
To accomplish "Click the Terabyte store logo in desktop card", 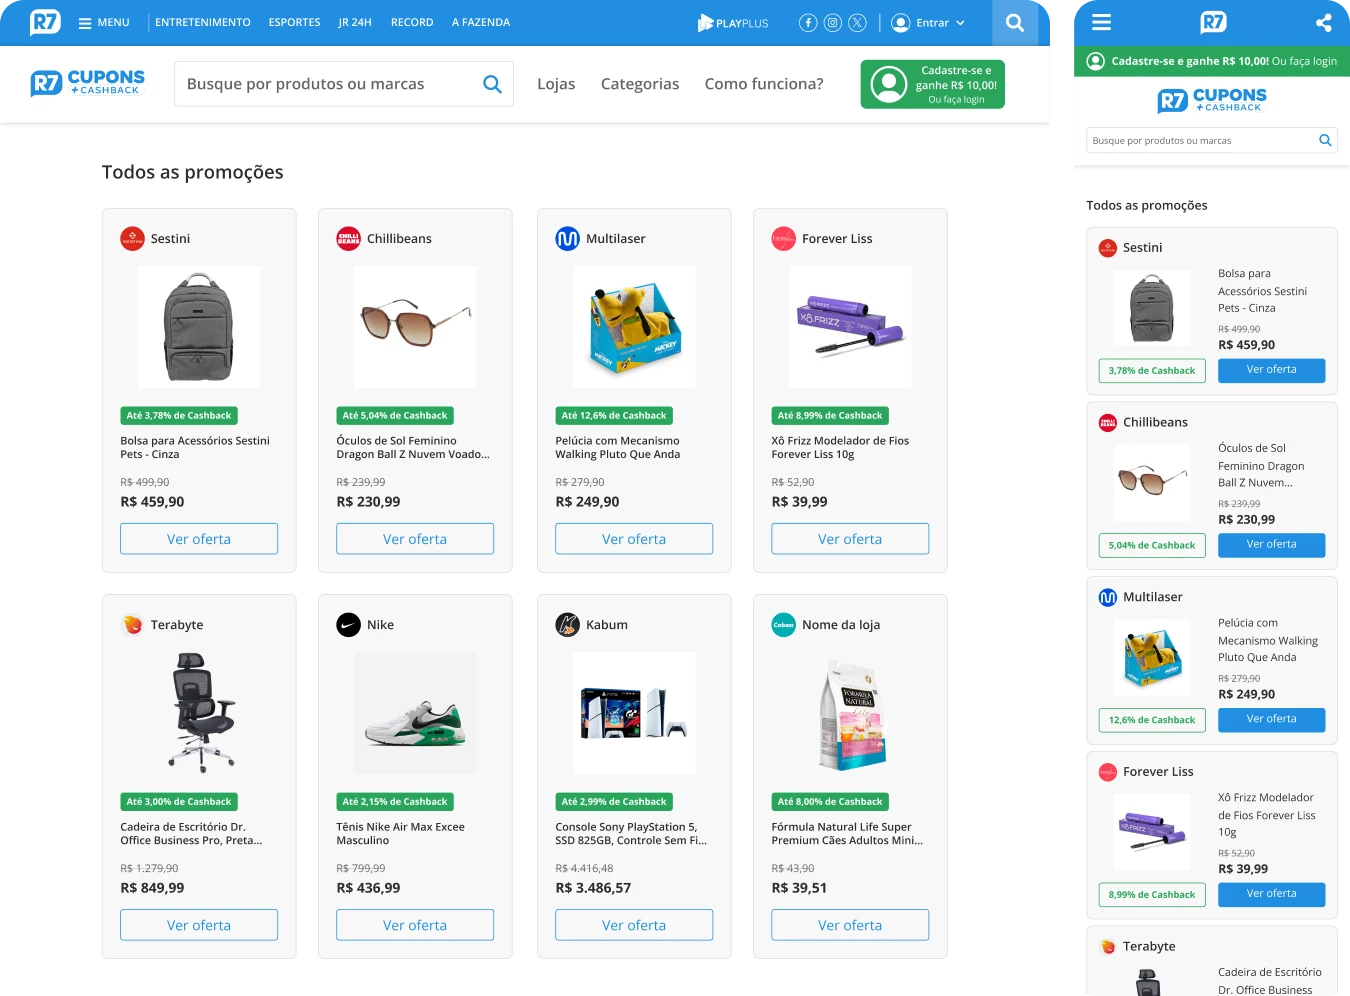I will pos(132,624).
